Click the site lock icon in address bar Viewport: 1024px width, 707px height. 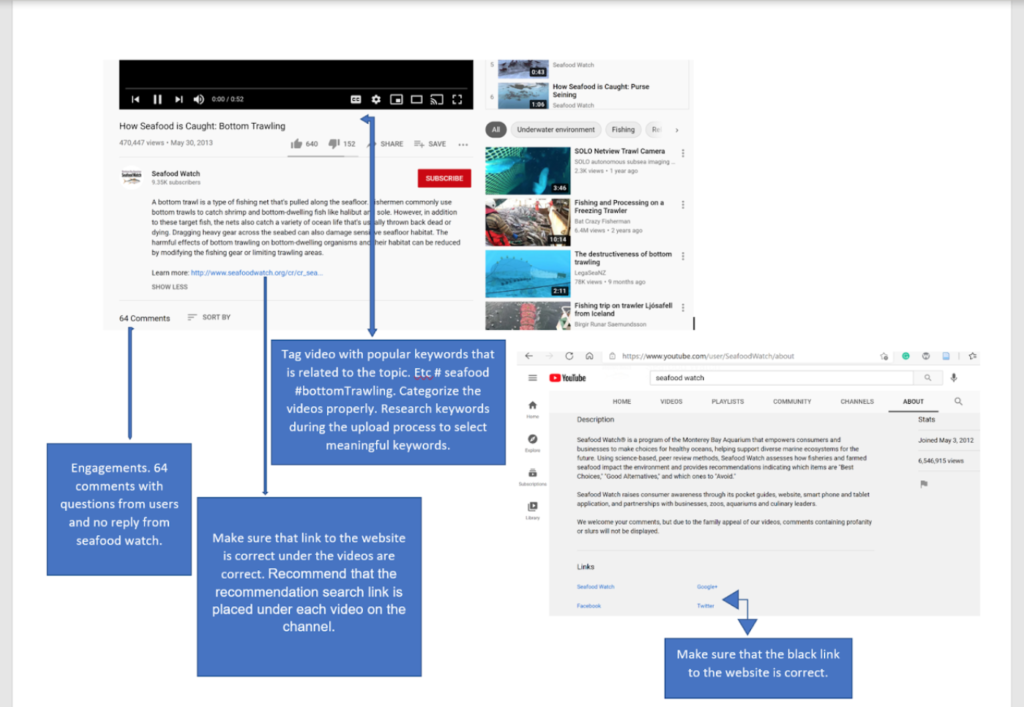(x=612, y=356)
